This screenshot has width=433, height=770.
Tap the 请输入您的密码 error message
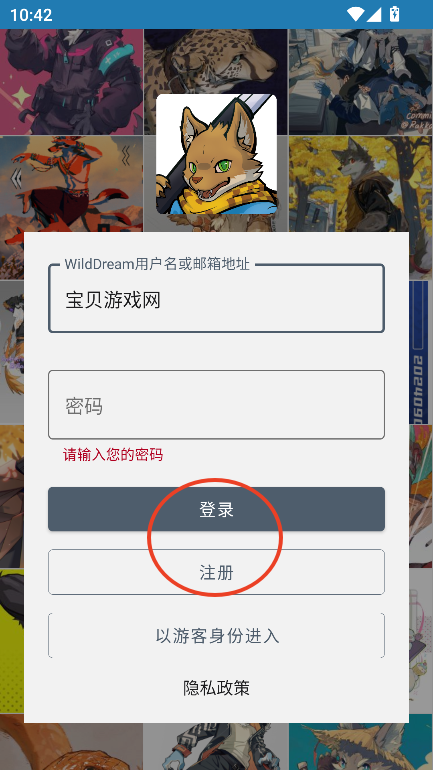113,455
